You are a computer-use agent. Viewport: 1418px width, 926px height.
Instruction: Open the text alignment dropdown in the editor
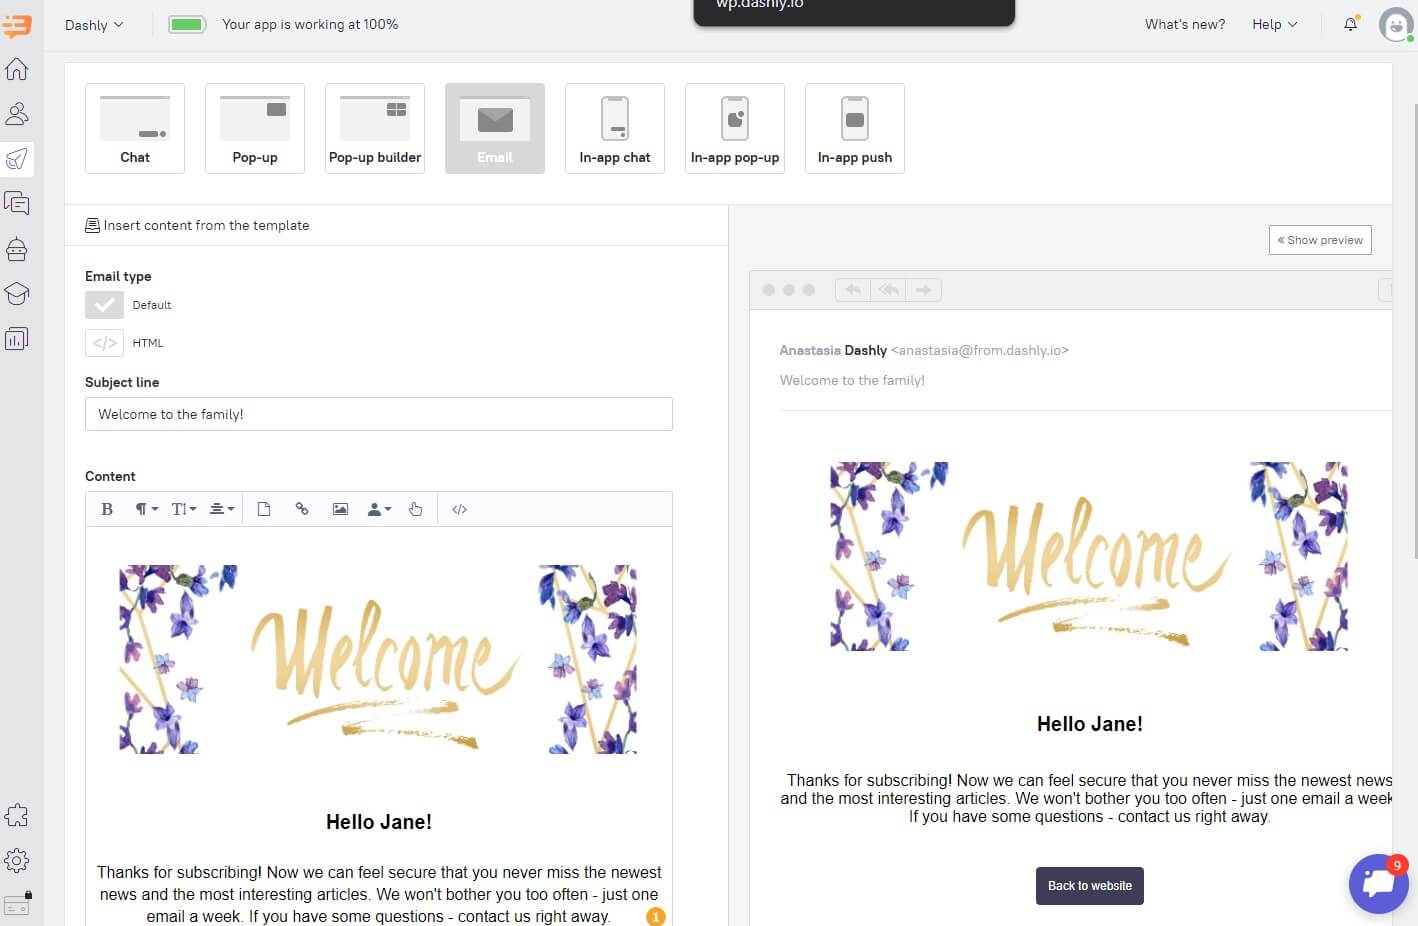pos(221,509)
